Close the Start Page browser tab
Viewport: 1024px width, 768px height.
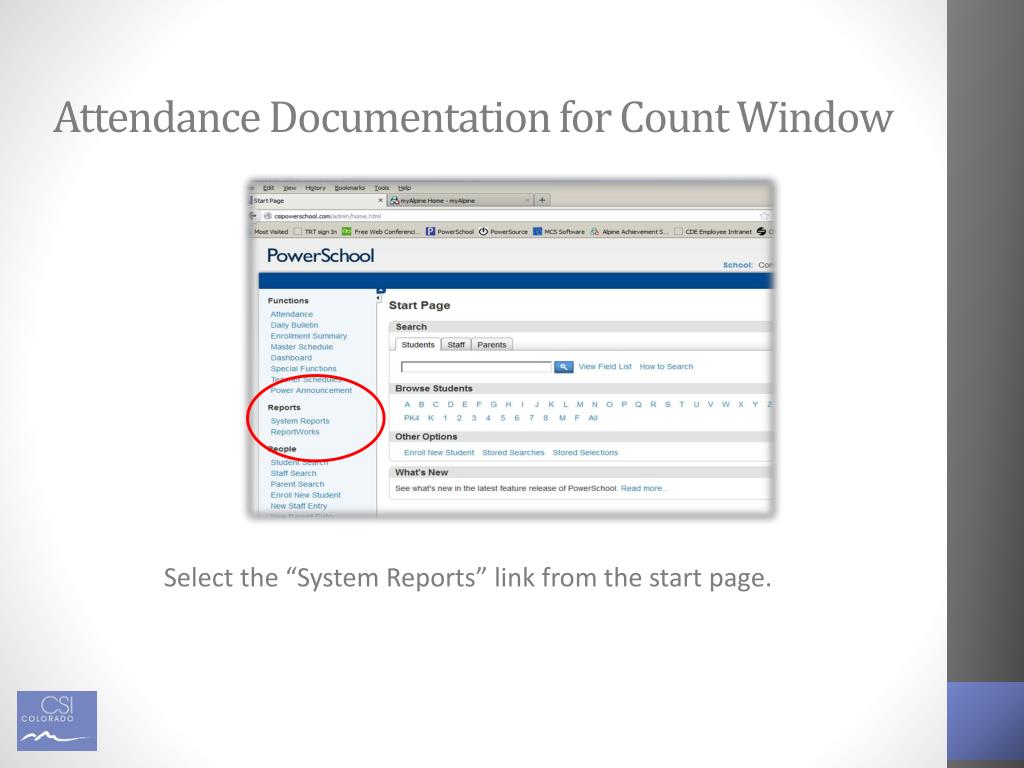(381, 200)
